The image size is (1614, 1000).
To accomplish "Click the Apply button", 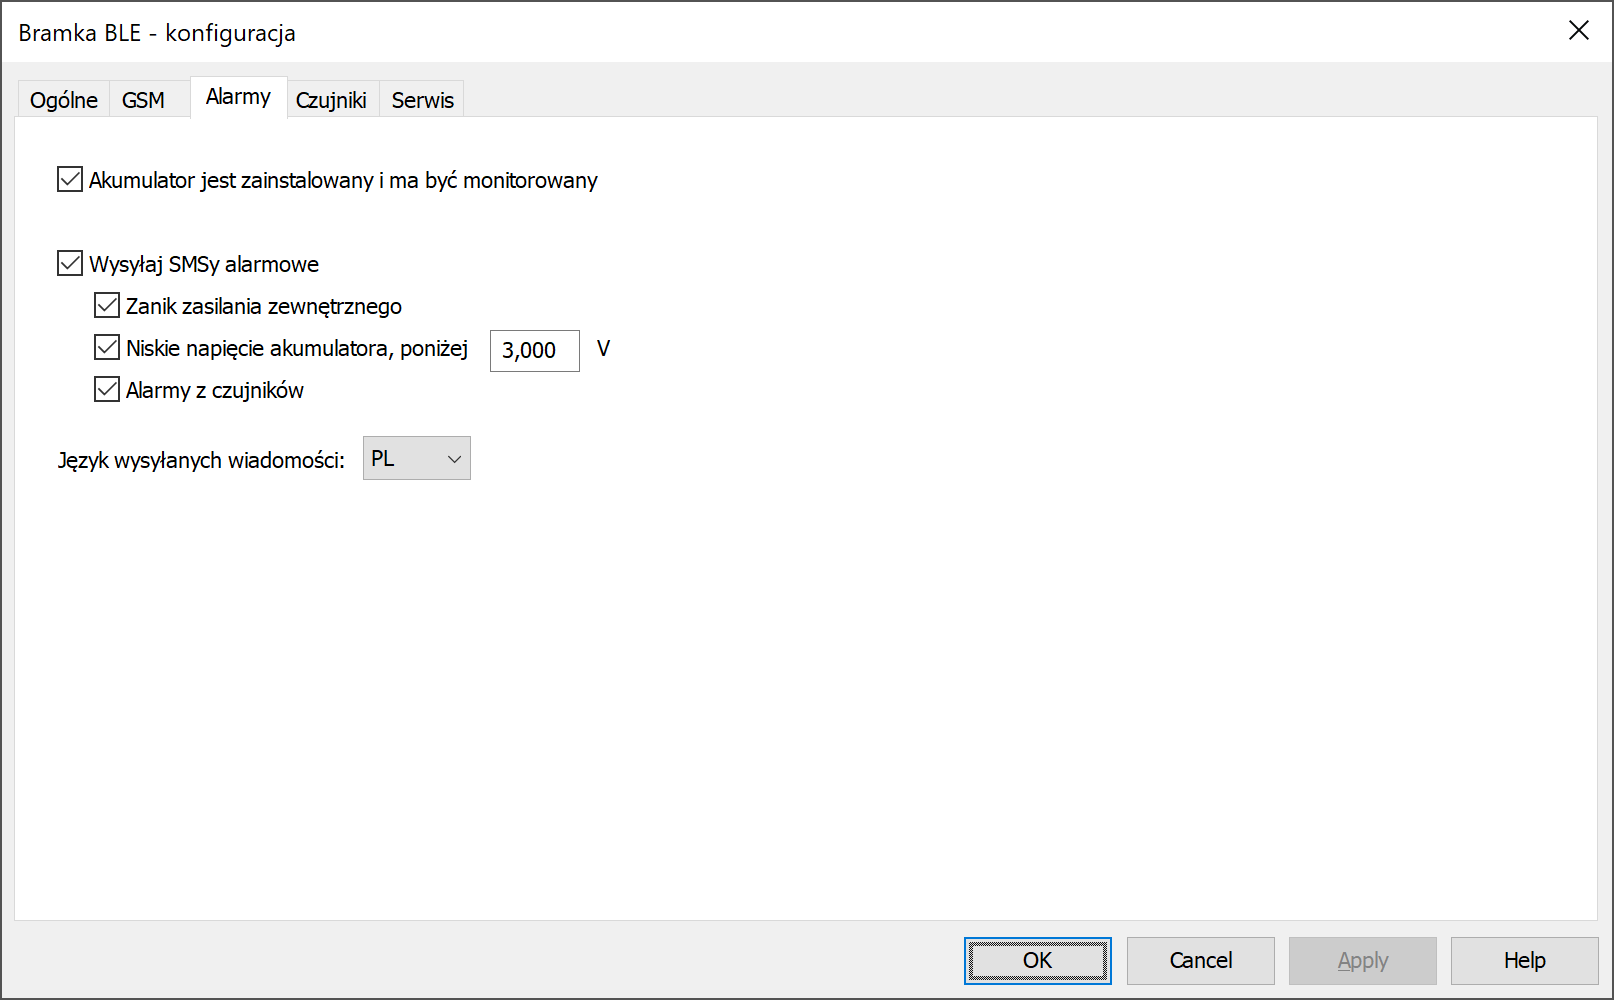I will click(x=1363, y=961).
